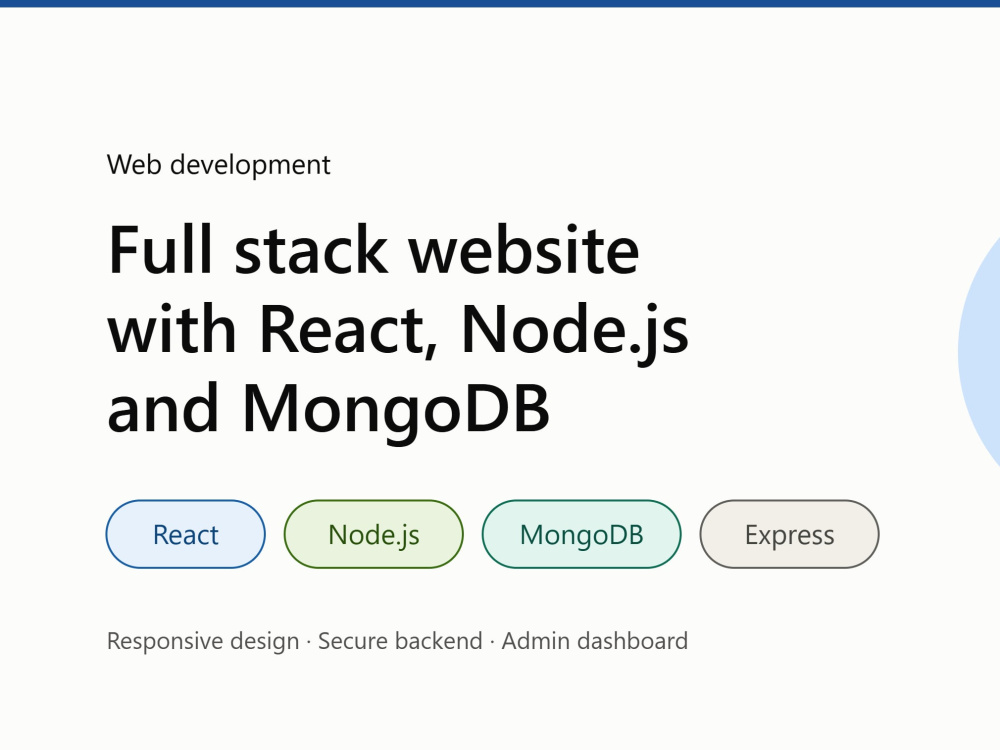Click the "Secure backend" text

pyautogui.click(x=400, y=641)
